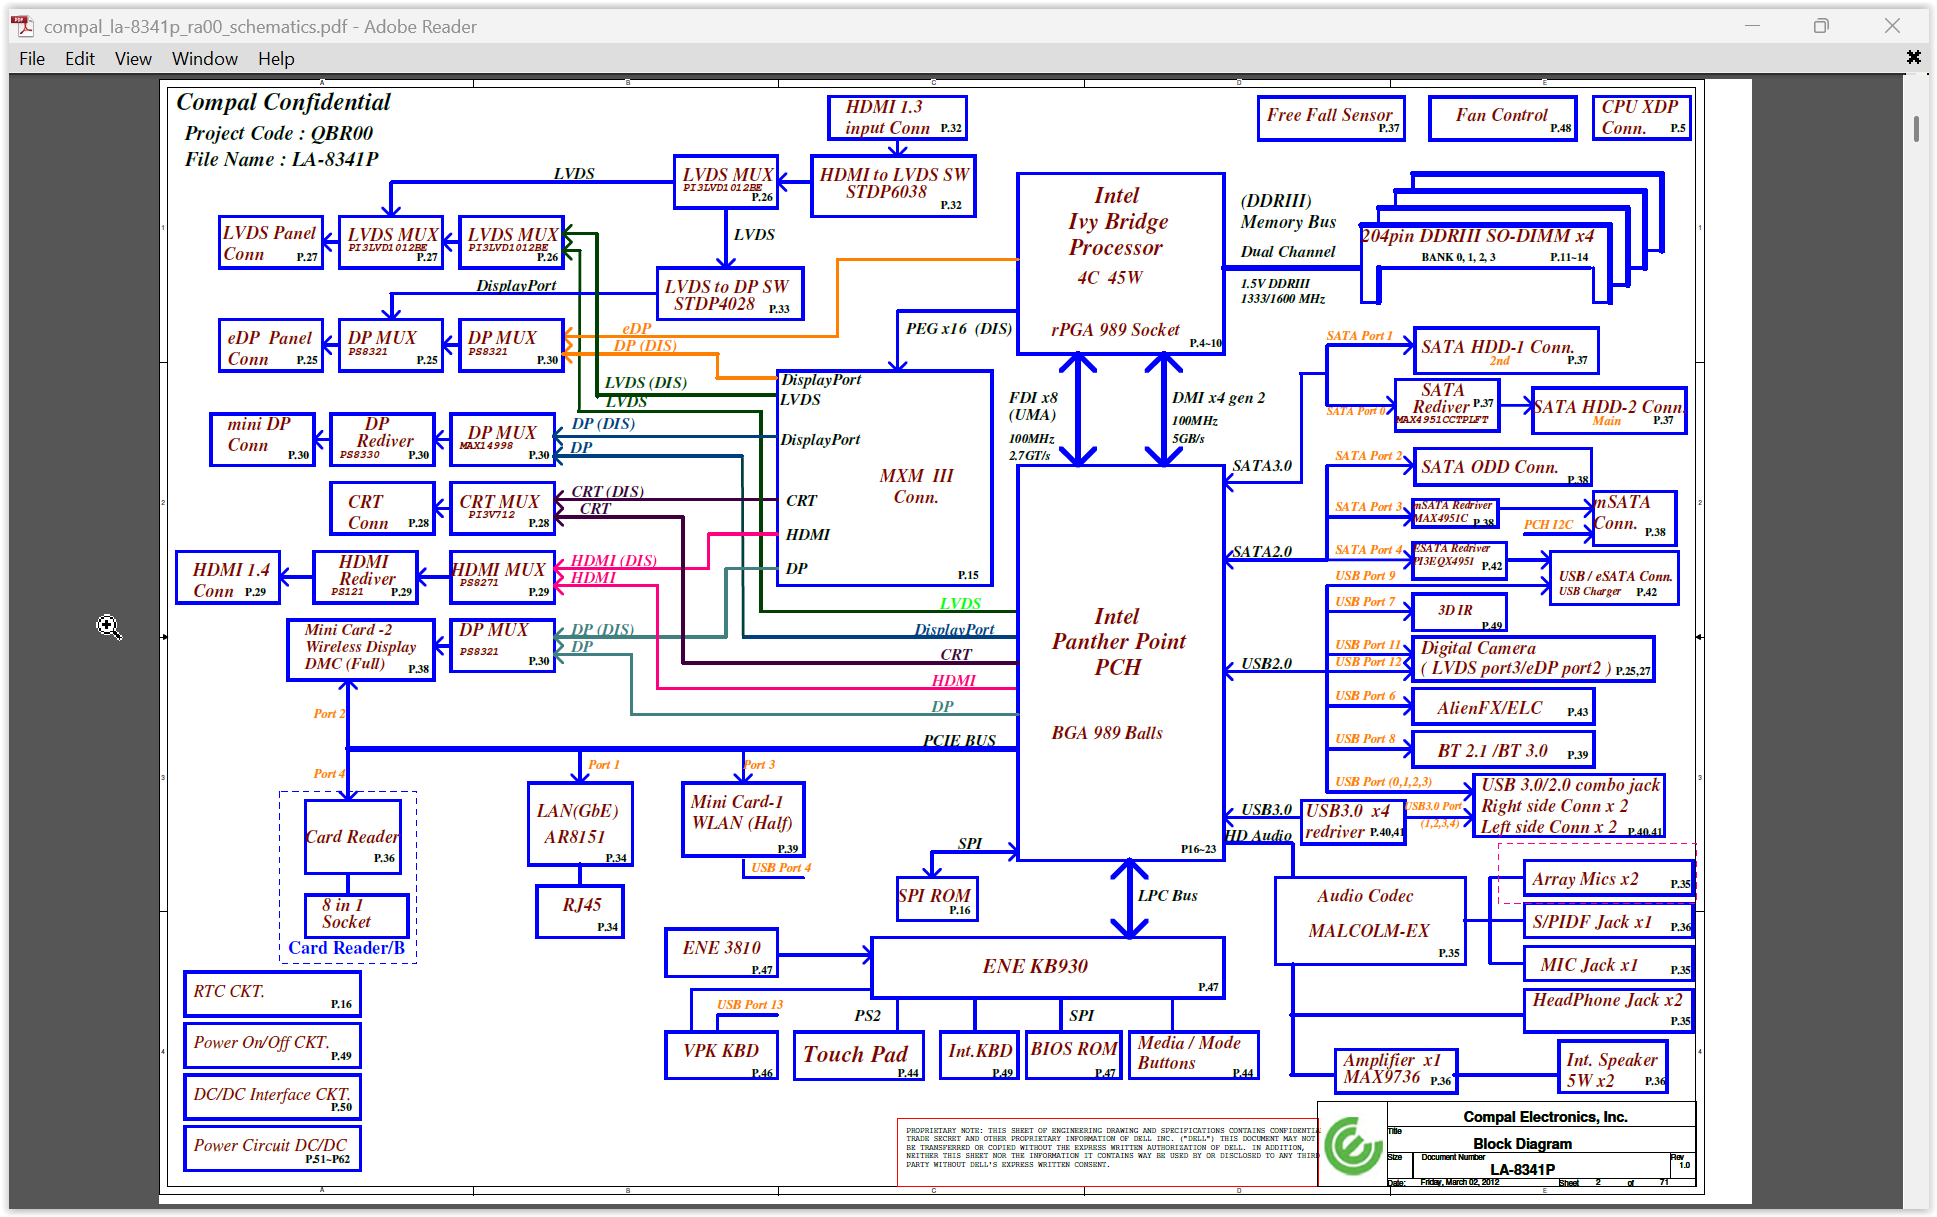Click the 'RJ45' block
Image resolution: width=1937 pixels, height=1217 pixels.
coord(580,911)
